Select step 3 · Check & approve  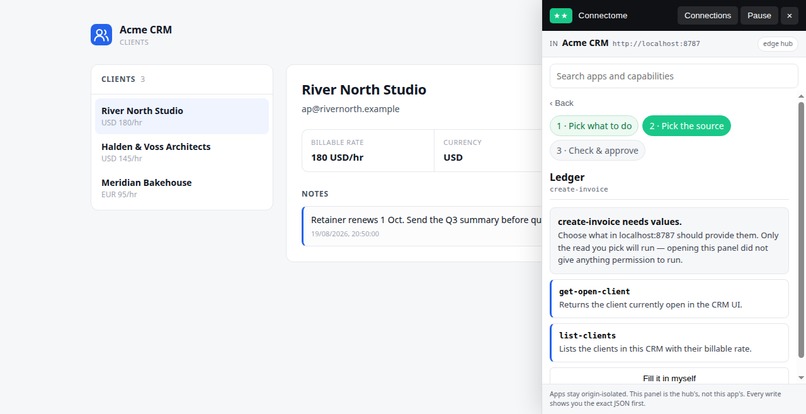pos(597,151)
